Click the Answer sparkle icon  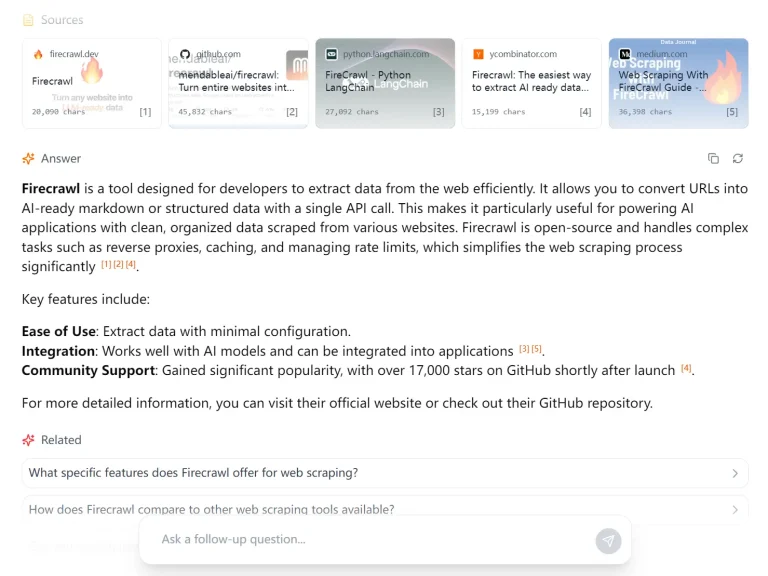28,158
